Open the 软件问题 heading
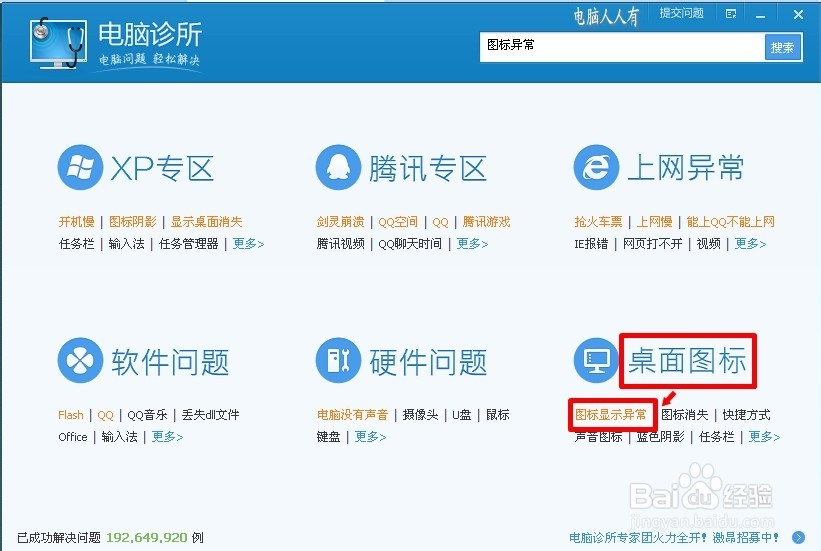The width and height of the screenshot is (821, 551). coord(170,362)
